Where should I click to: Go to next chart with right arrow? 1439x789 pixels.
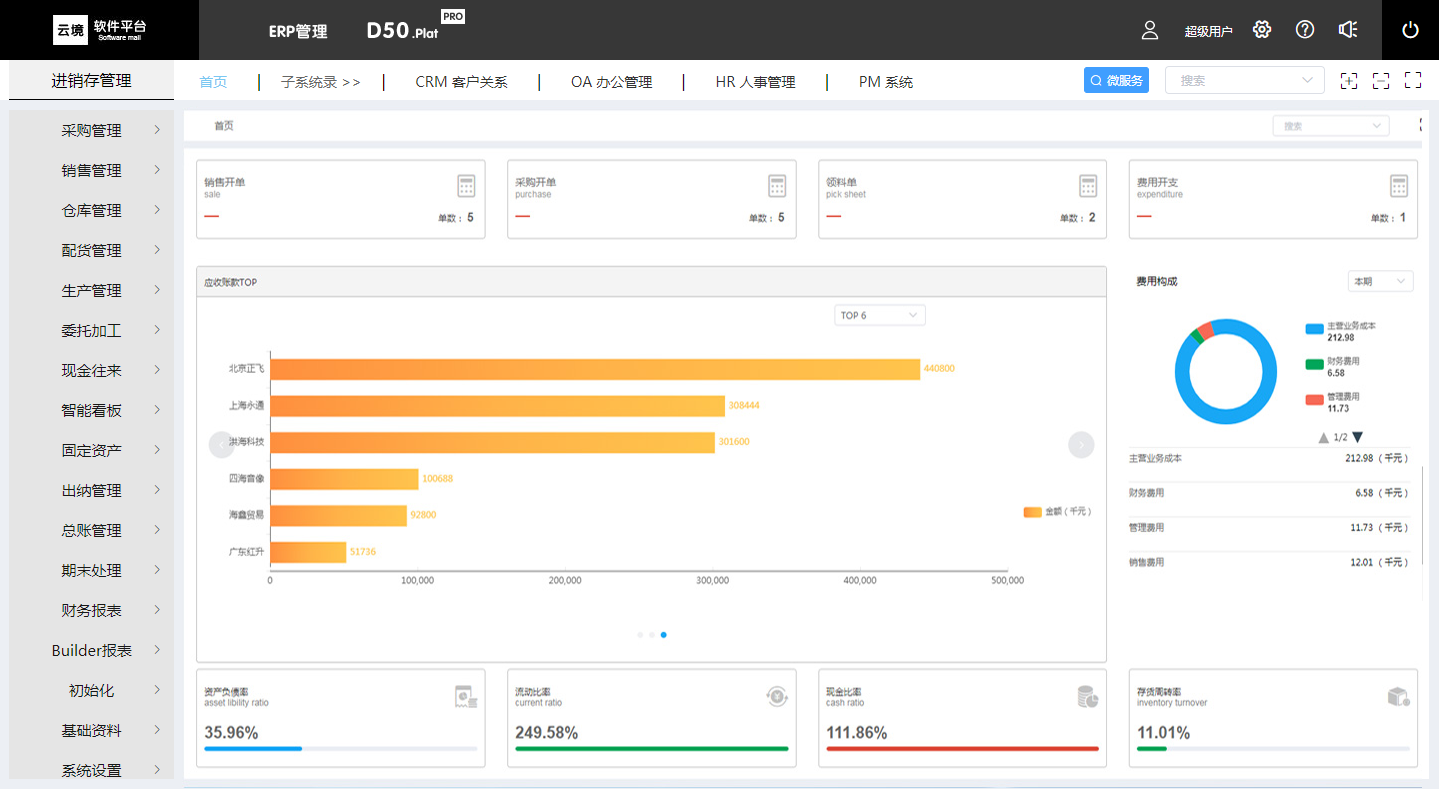tap(1081, 445)
